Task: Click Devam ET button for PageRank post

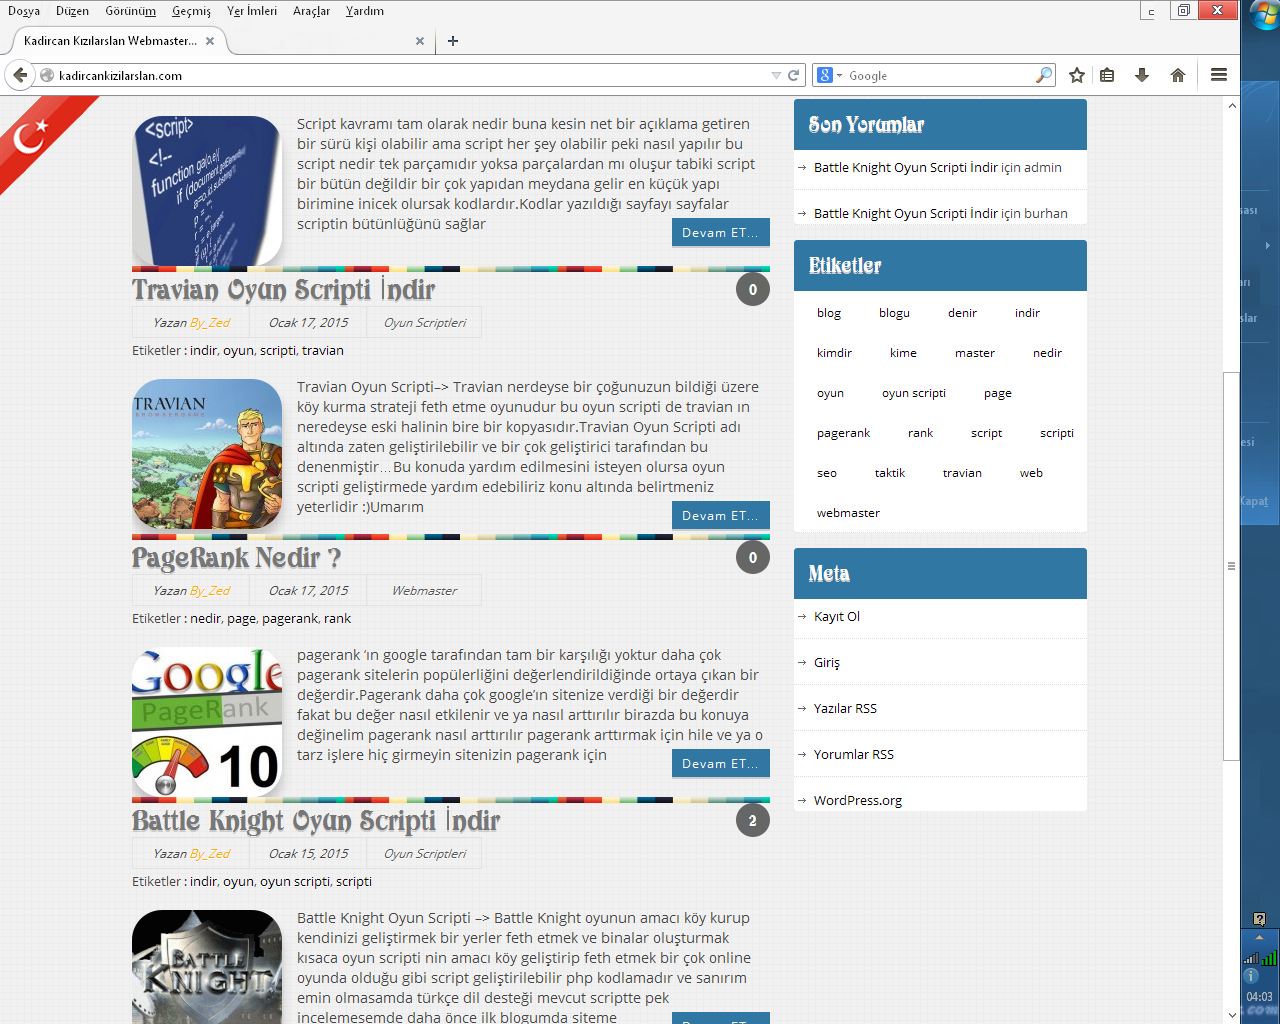Action: pos(720,763)
